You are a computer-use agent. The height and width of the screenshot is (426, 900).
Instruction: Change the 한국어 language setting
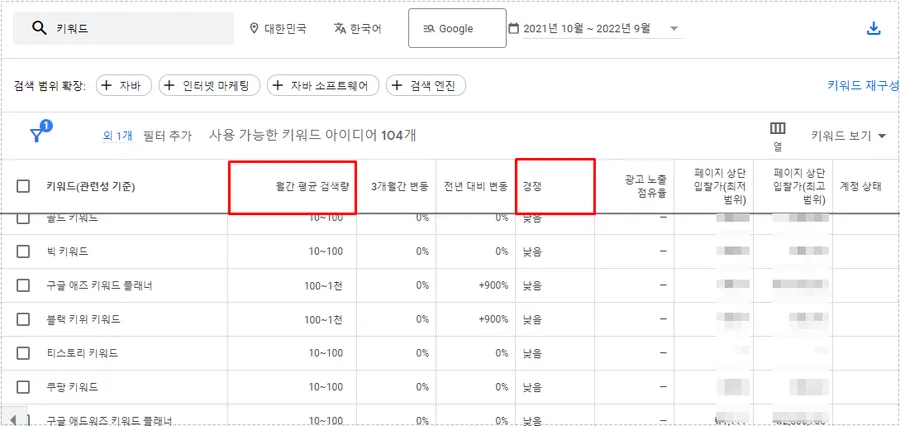pyautogui.click(x=358, y=28)
